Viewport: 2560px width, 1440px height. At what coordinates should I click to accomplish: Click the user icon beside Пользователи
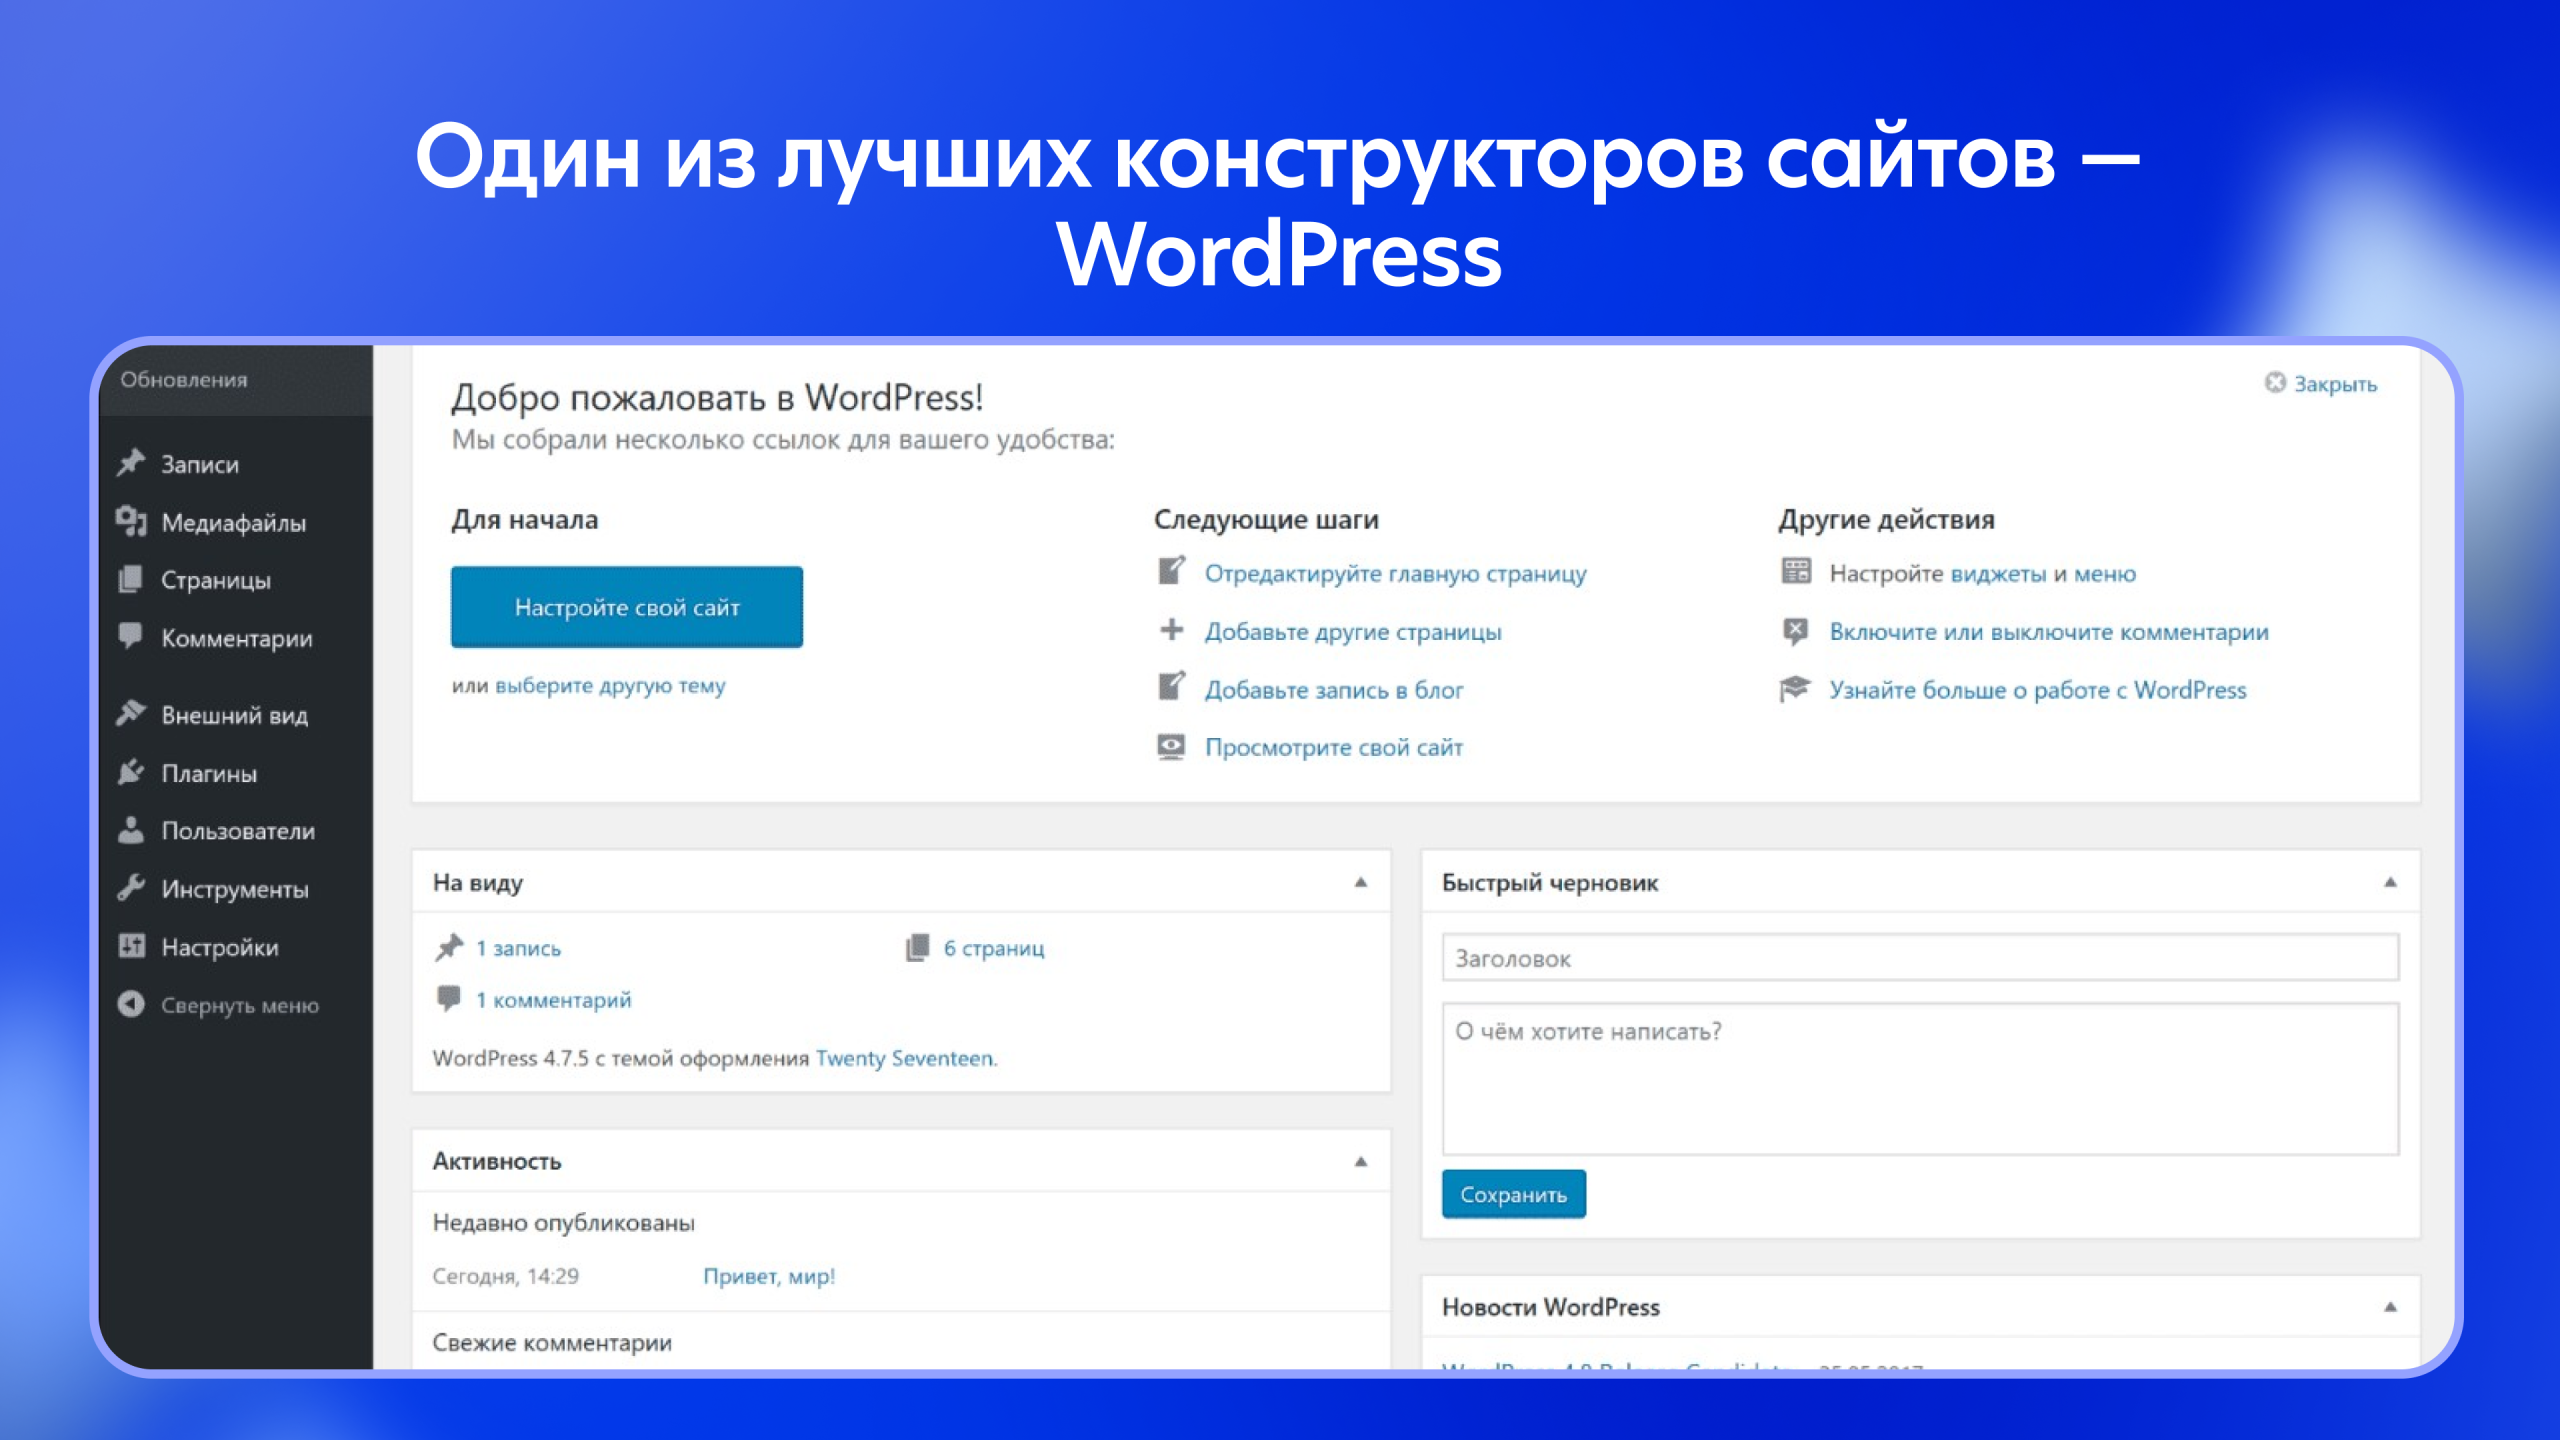click(x=131, y=830)
